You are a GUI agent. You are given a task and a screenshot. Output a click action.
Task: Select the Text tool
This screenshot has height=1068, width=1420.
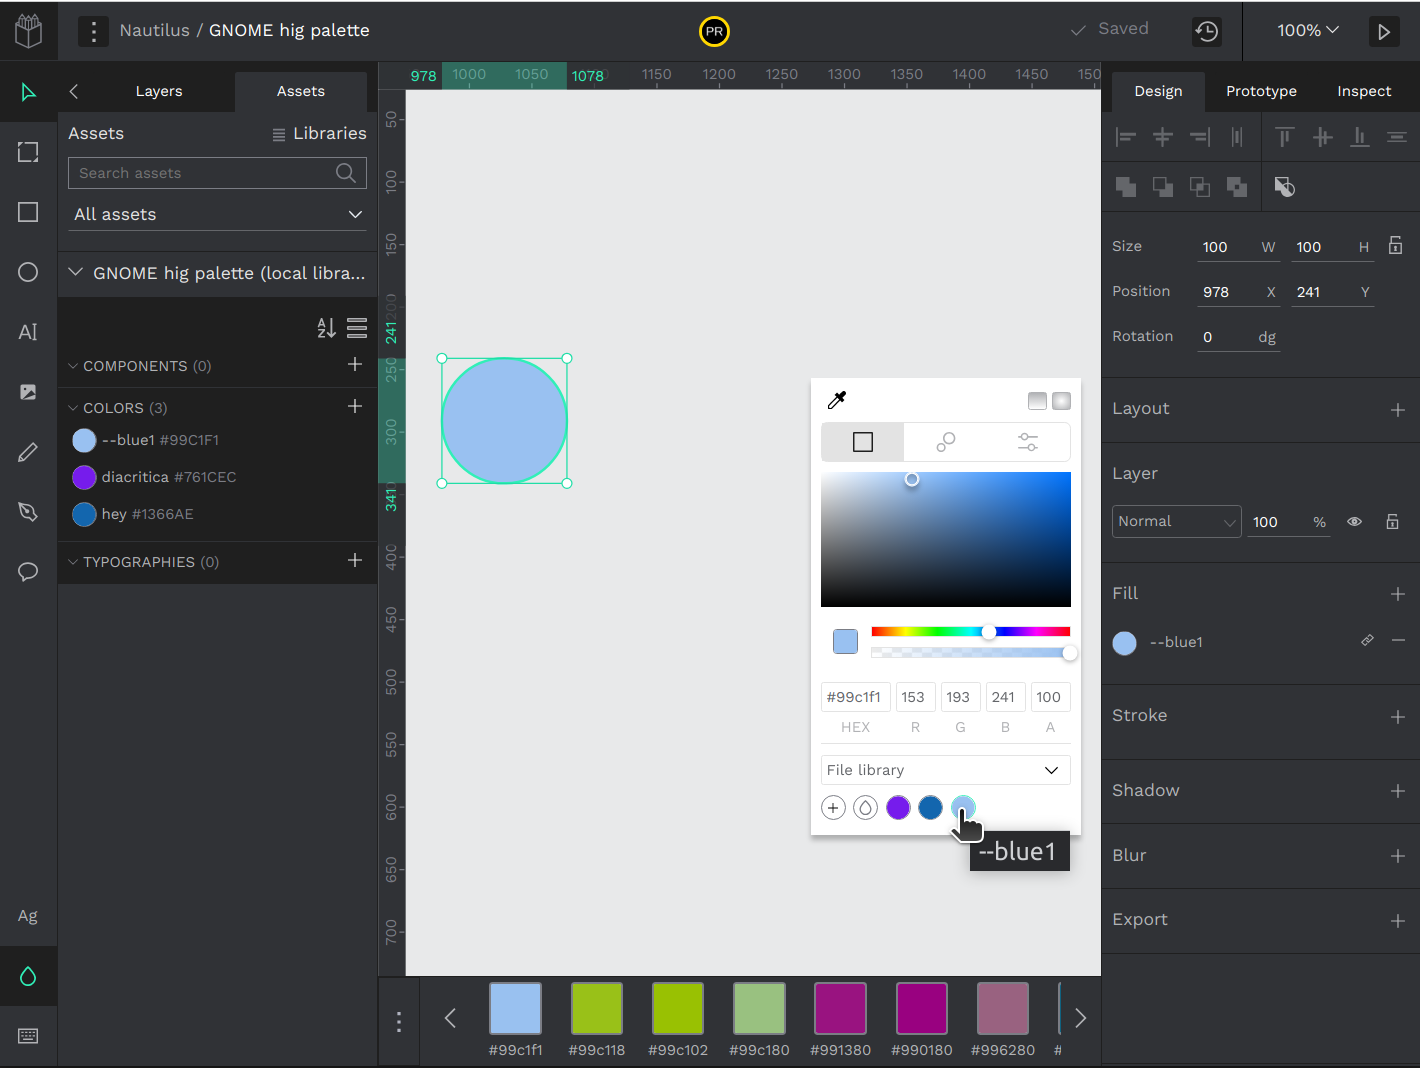click(x=27, y=331)
